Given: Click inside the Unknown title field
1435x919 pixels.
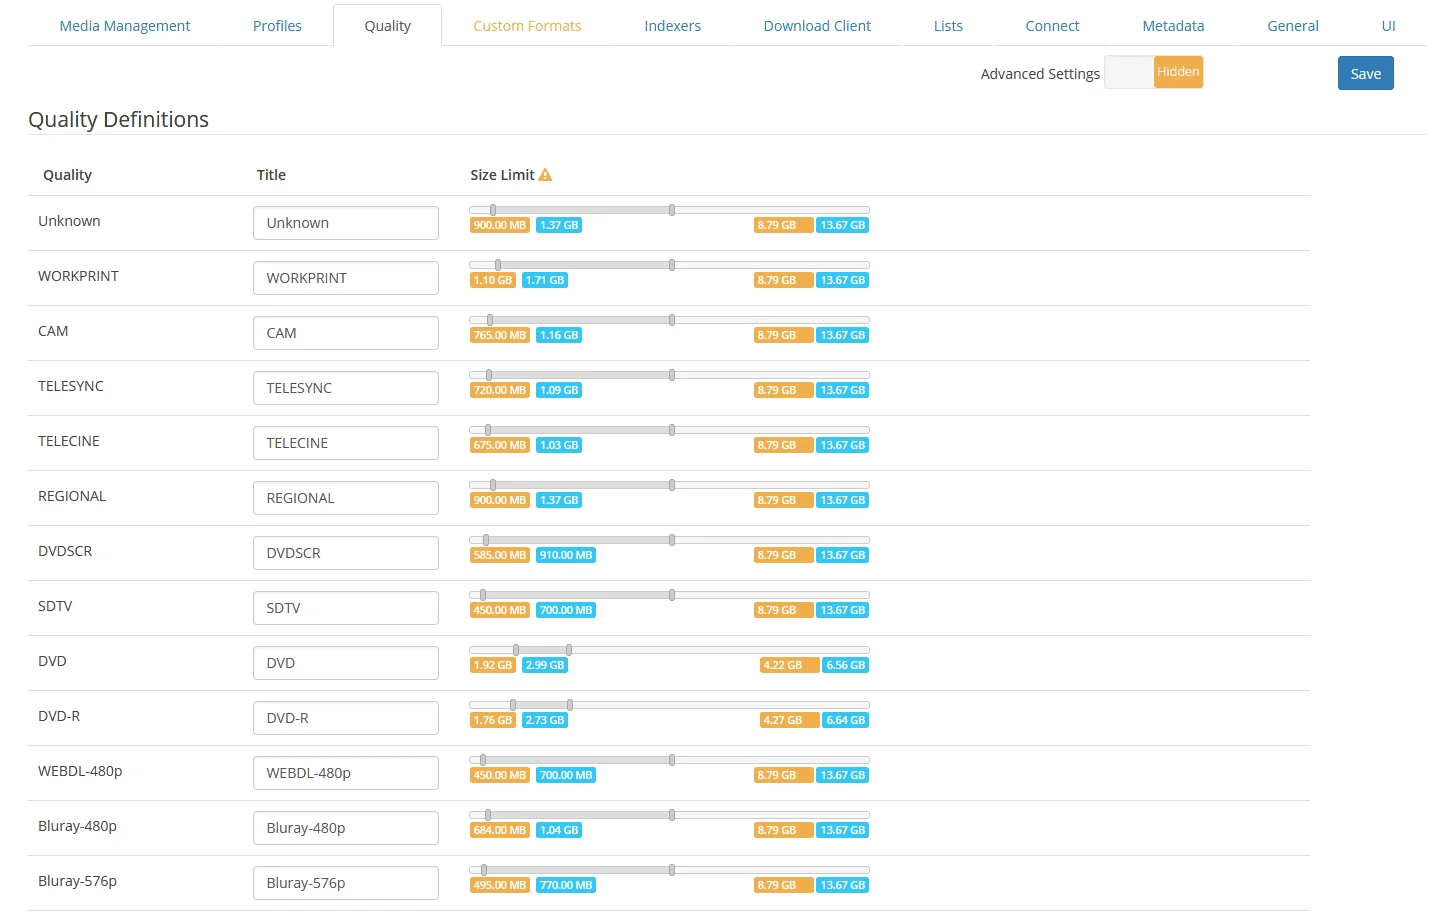Looking at the screenshot, I should click(345, 222).
